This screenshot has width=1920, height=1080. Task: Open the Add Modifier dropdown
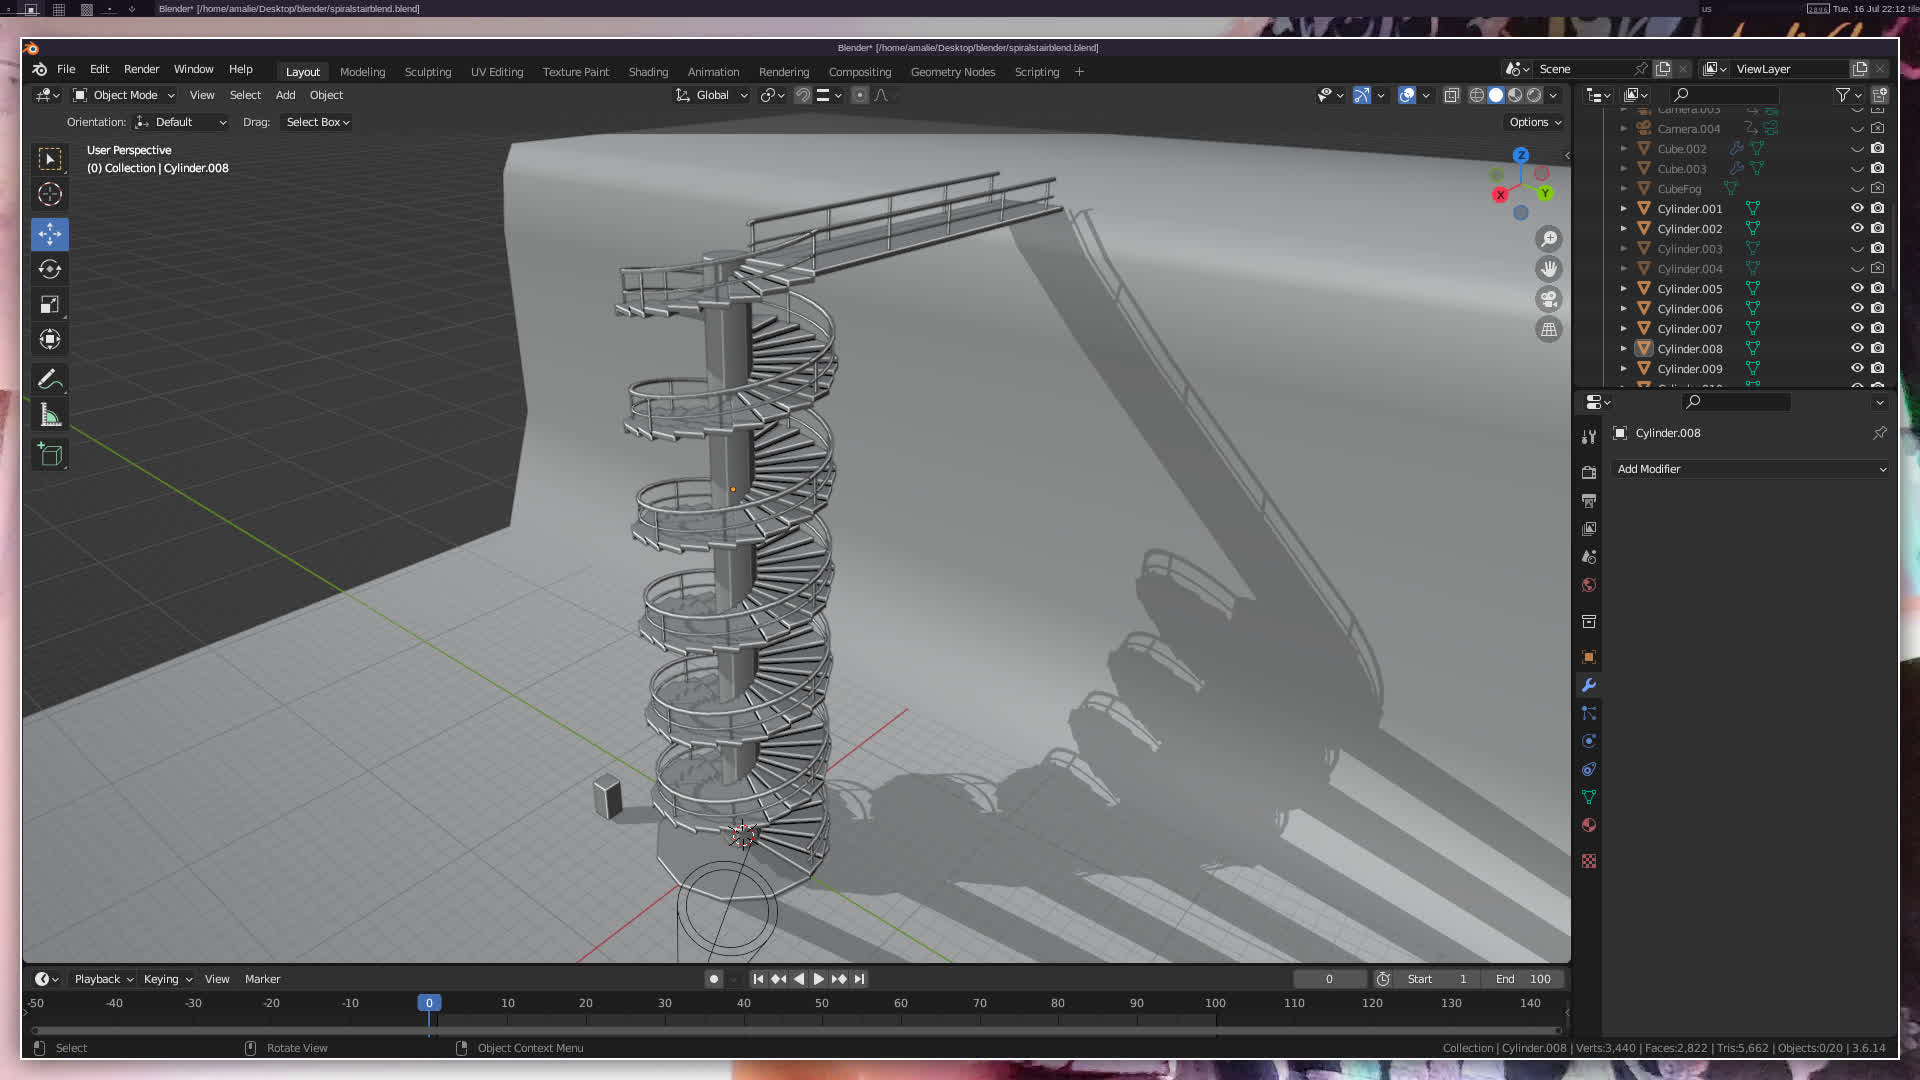[x=1750, y=469]
